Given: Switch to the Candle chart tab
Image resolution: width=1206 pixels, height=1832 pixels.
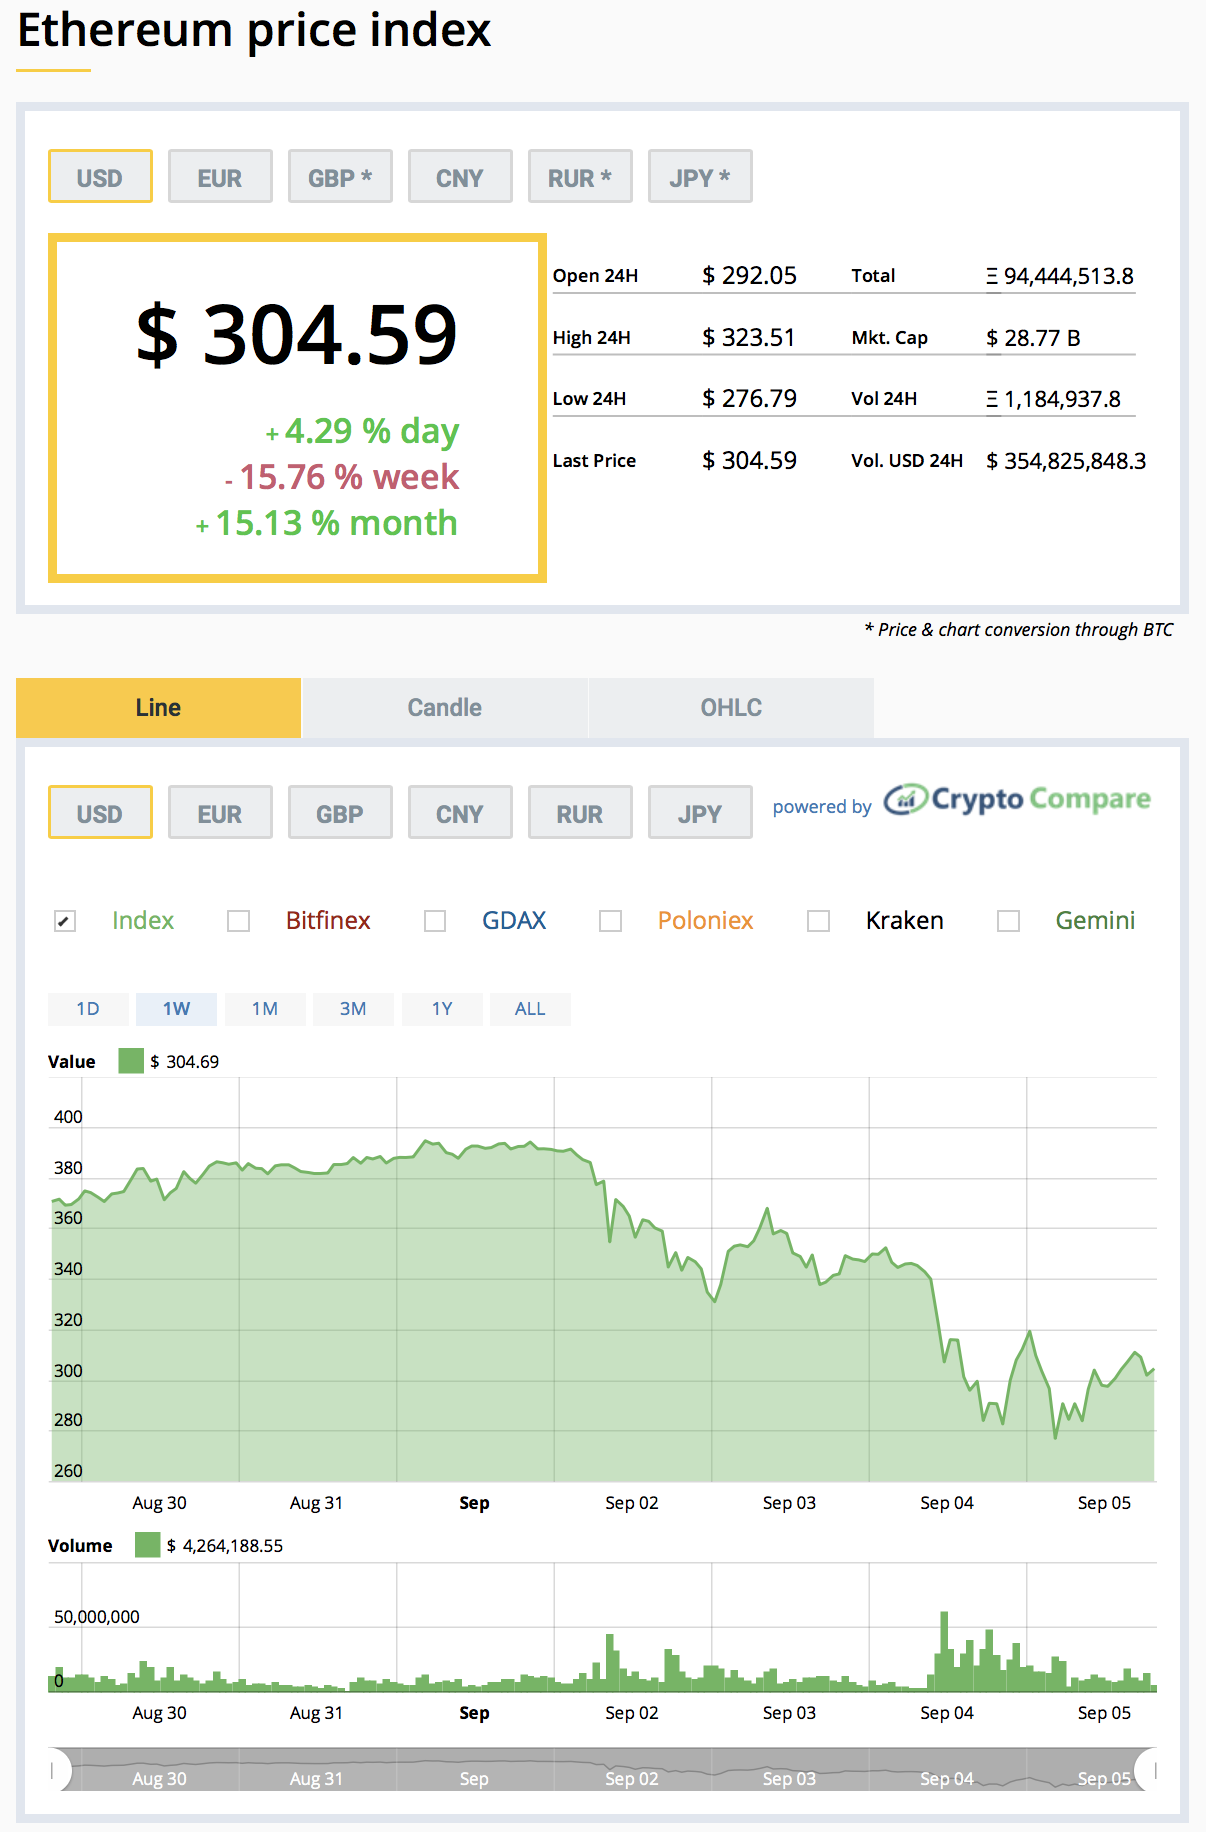Looking at the screenshot, I should pyautogui.click(x=445, y=708).
